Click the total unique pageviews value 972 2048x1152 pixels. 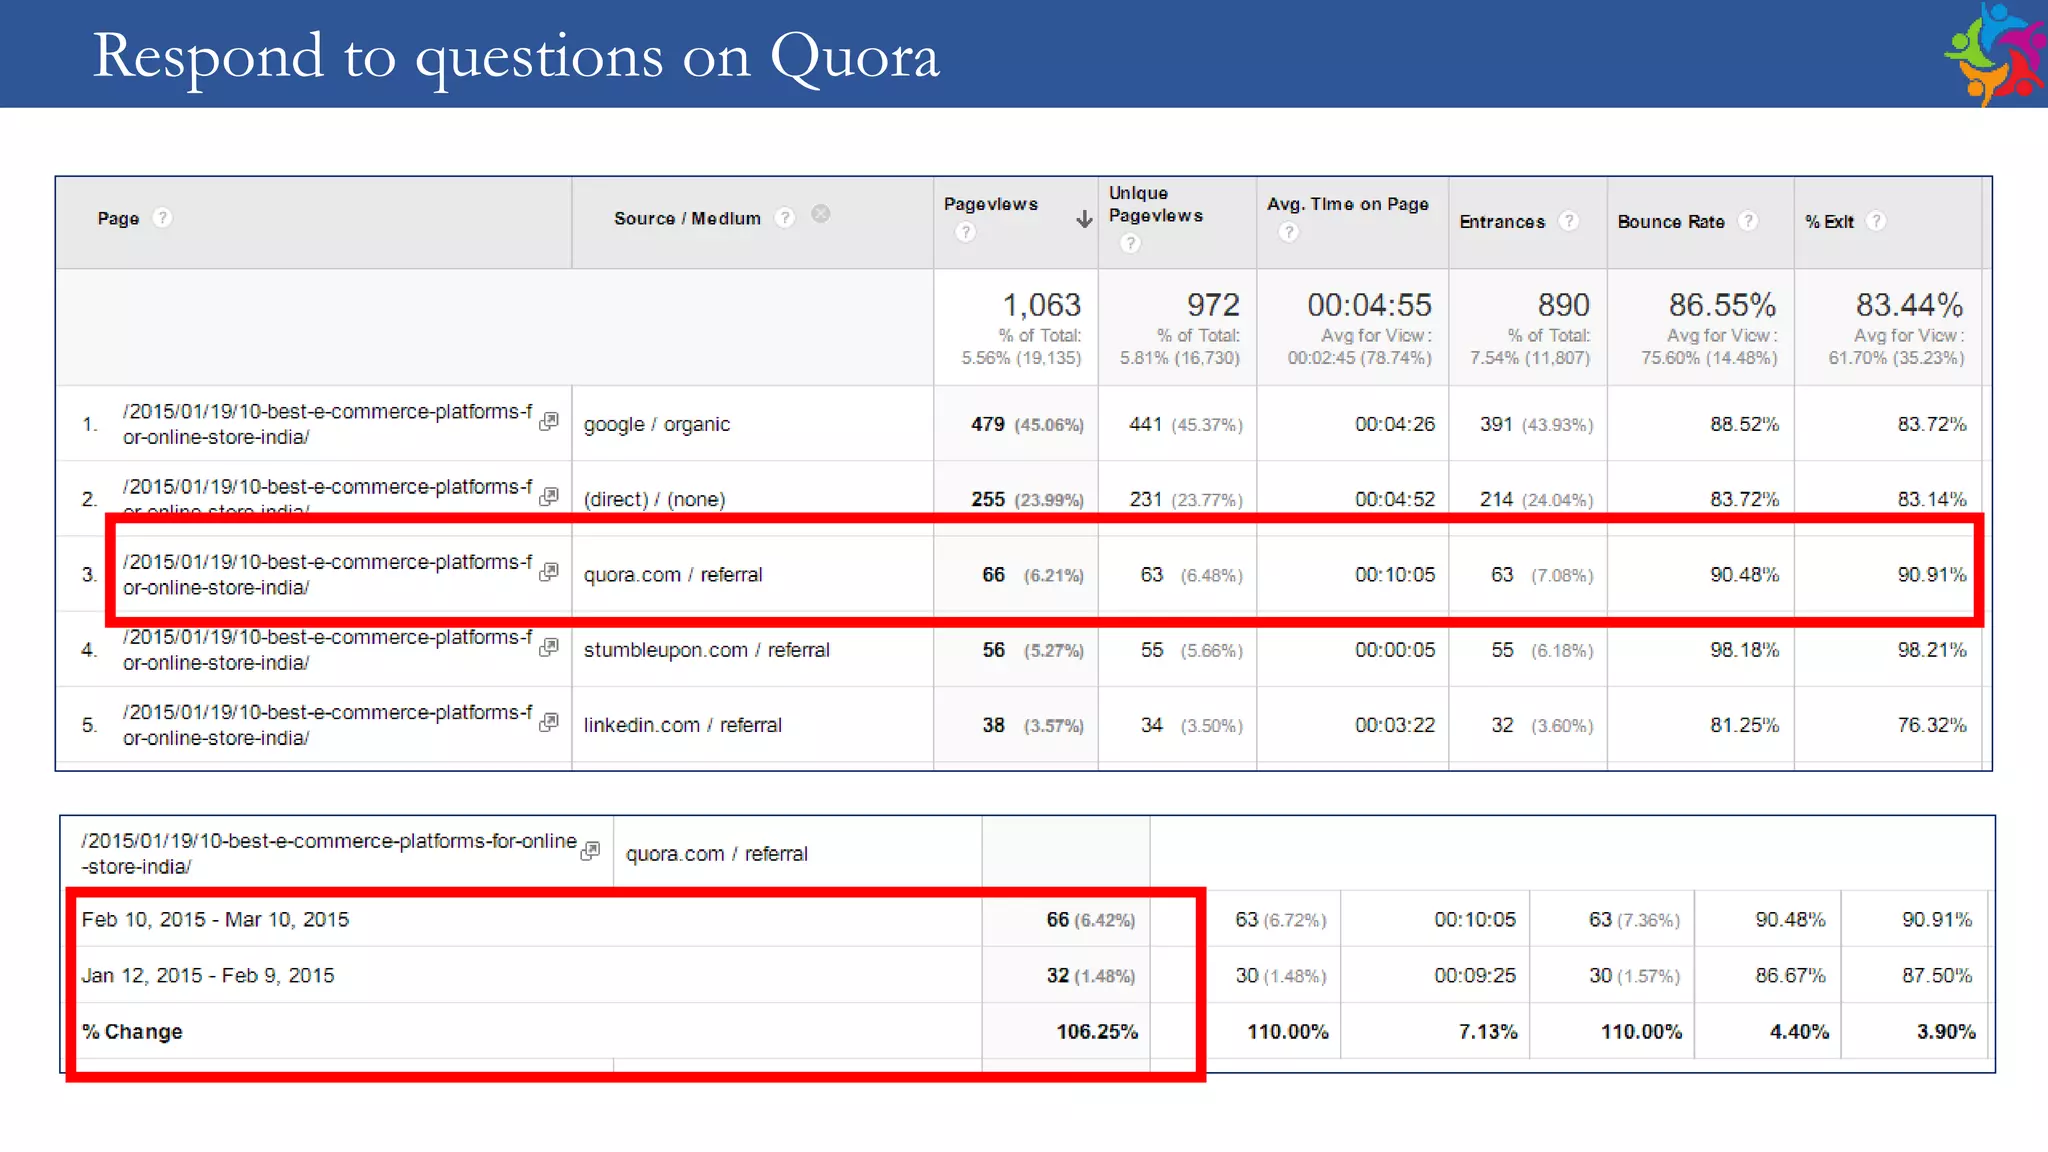point(1213,305)
